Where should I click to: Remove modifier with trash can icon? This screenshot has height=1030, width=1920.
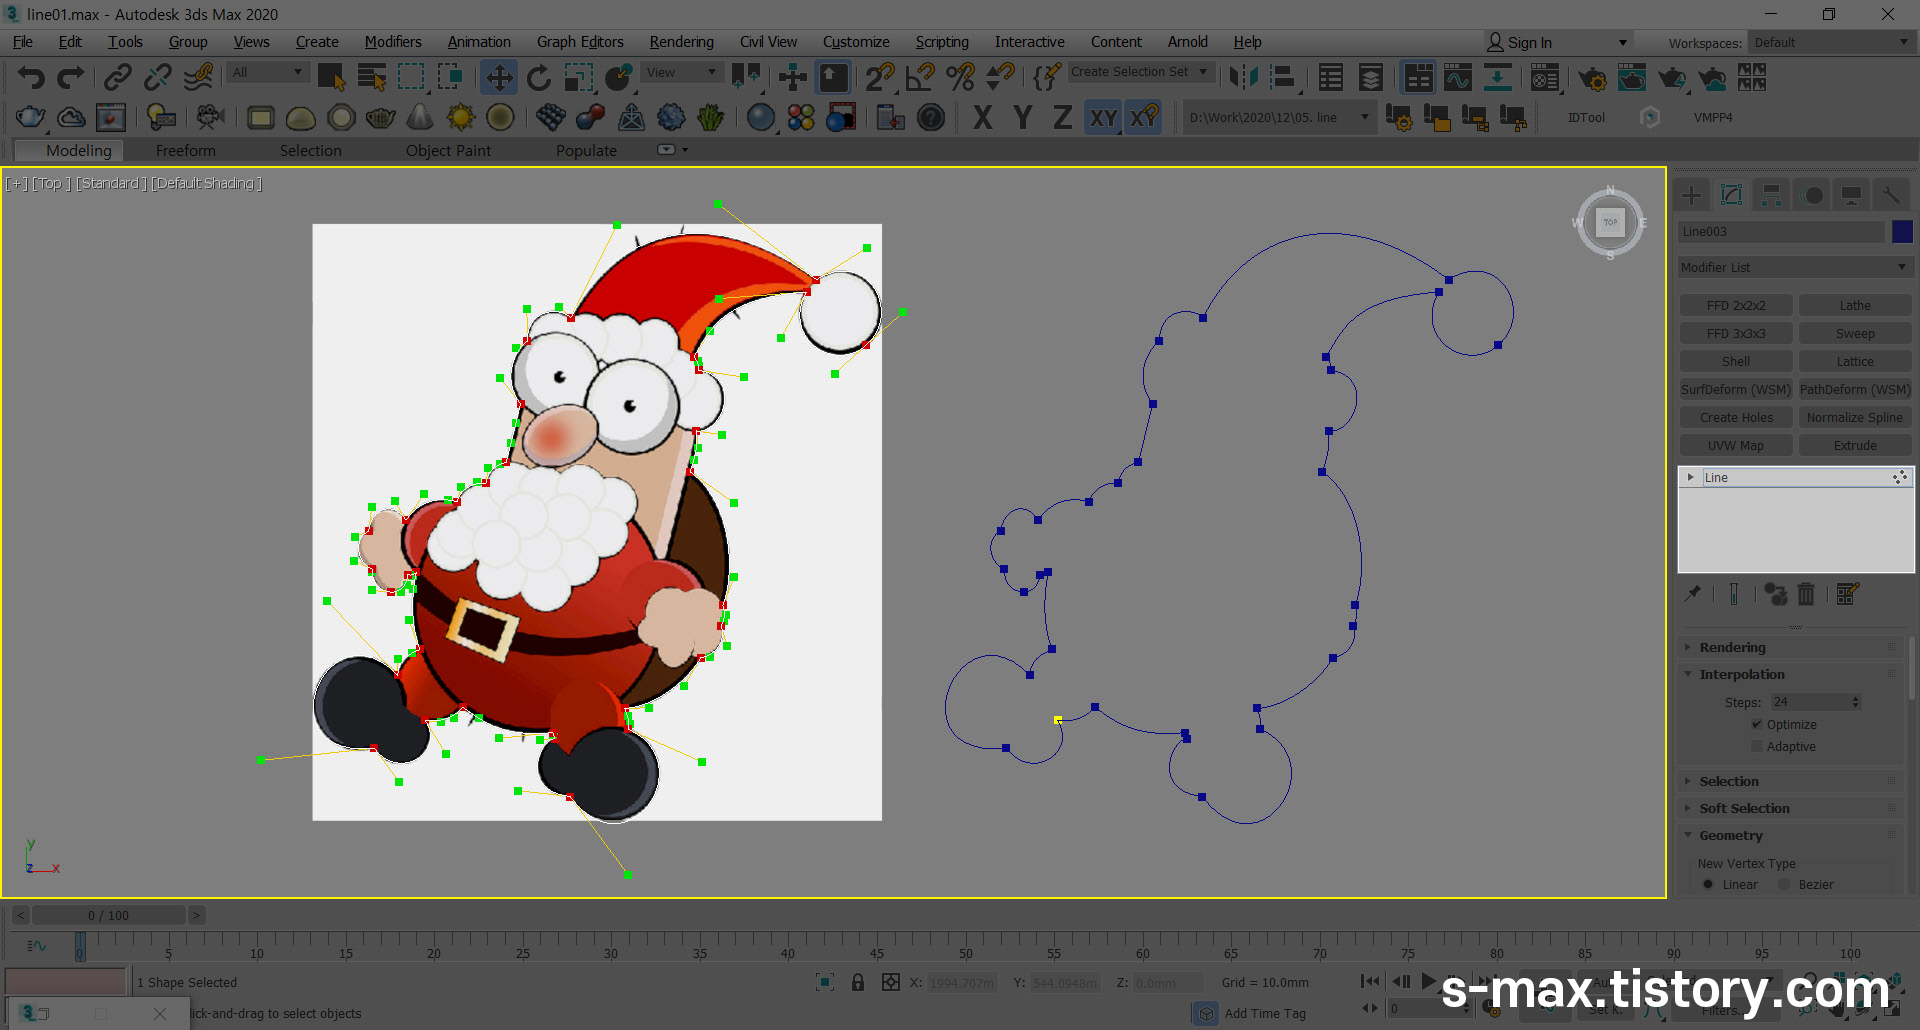click(x=1806, y=594)
